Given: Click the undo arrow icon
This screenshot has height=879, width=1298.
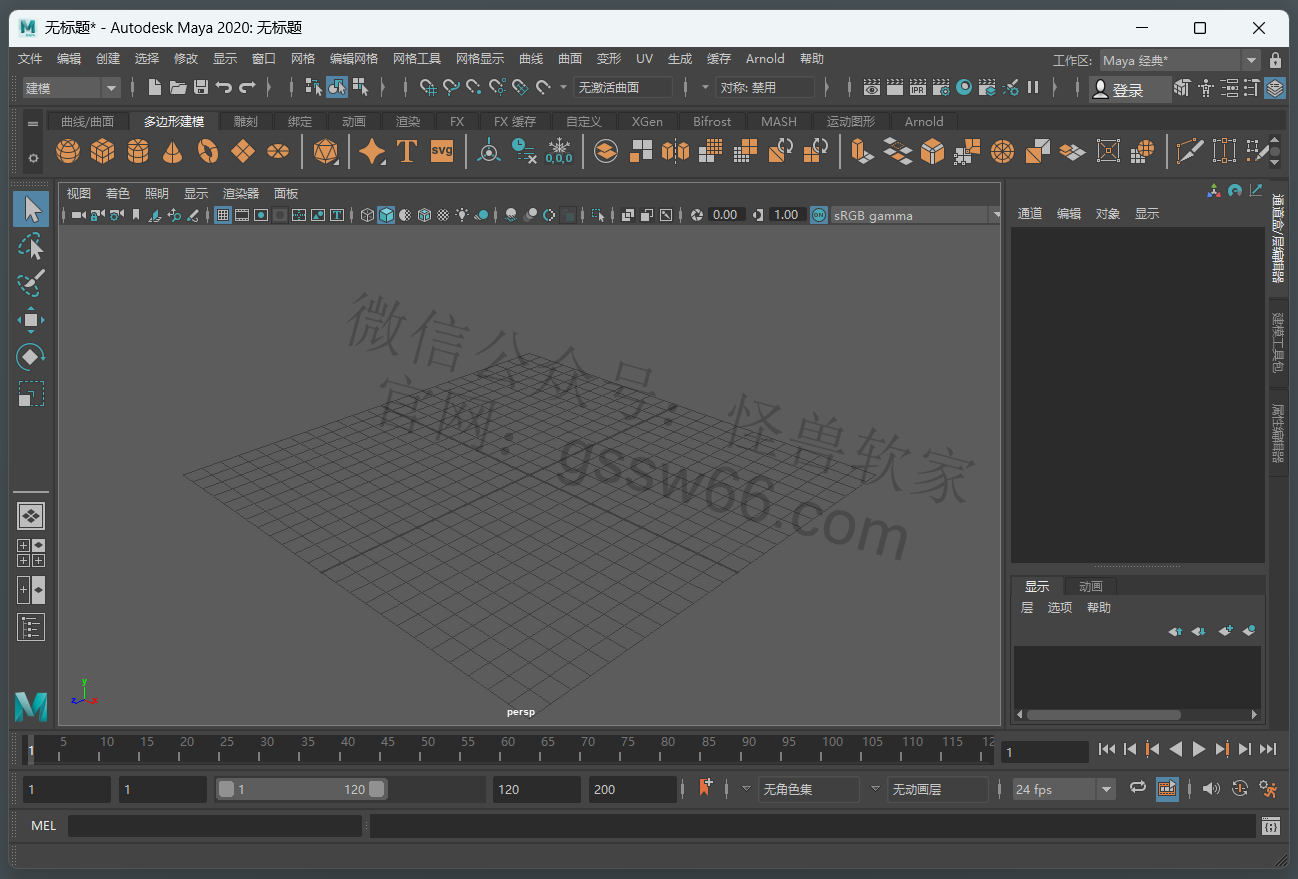Looking at the screenshot, I should pyautogui.click(x=224, y=88).
